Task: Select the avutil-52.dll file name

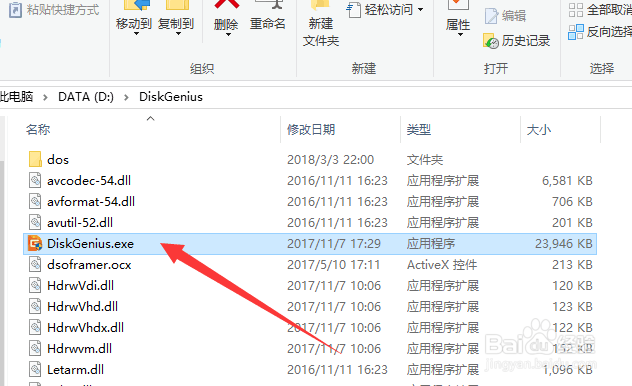Action: pyautogui.click(x=80, y=222)
